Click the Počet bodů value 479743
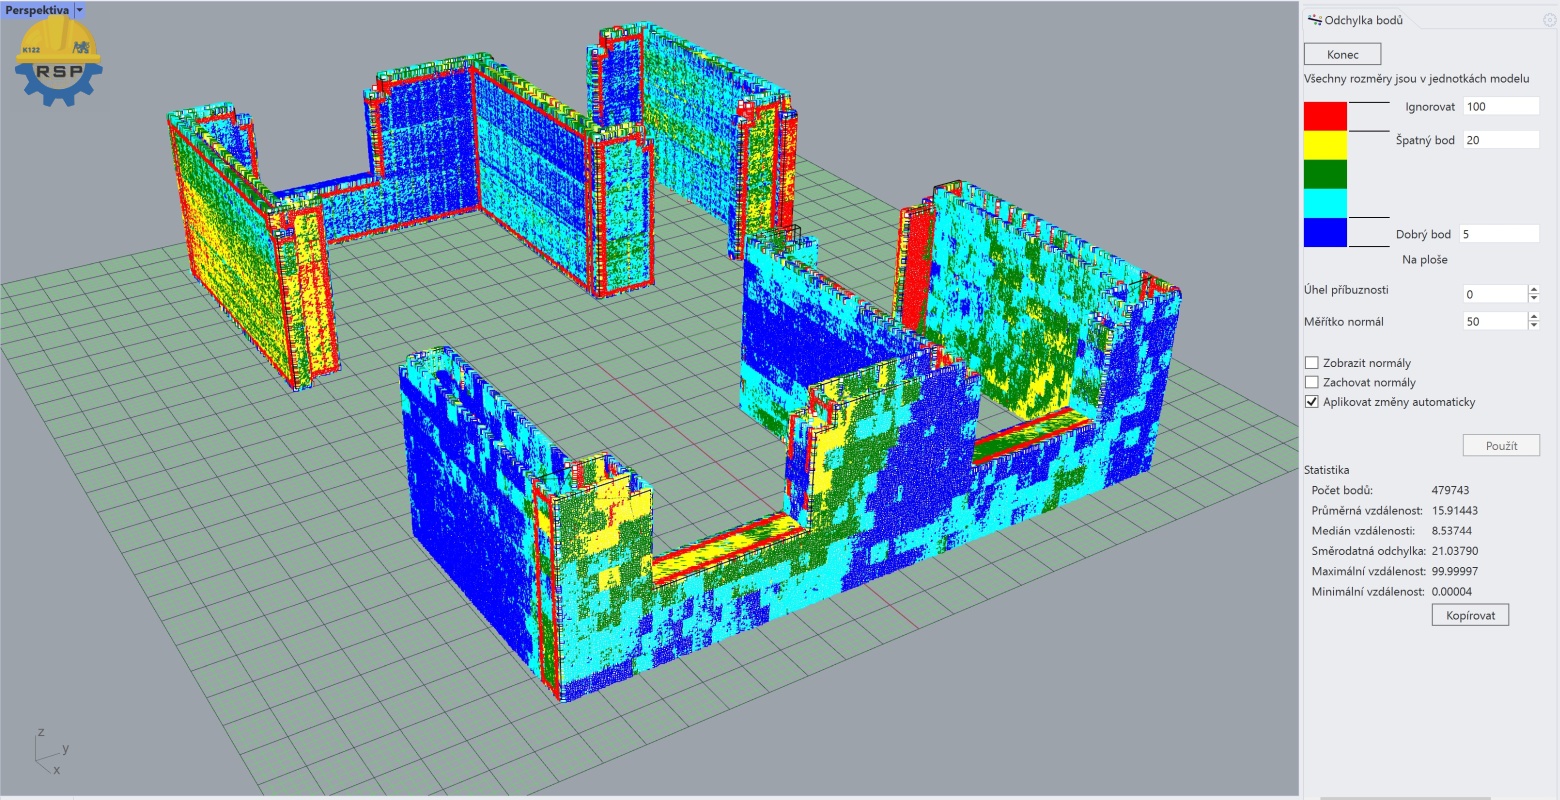Image resolution: width=1560 pixels, height=800 pixels. click(x=1450, y=490)
